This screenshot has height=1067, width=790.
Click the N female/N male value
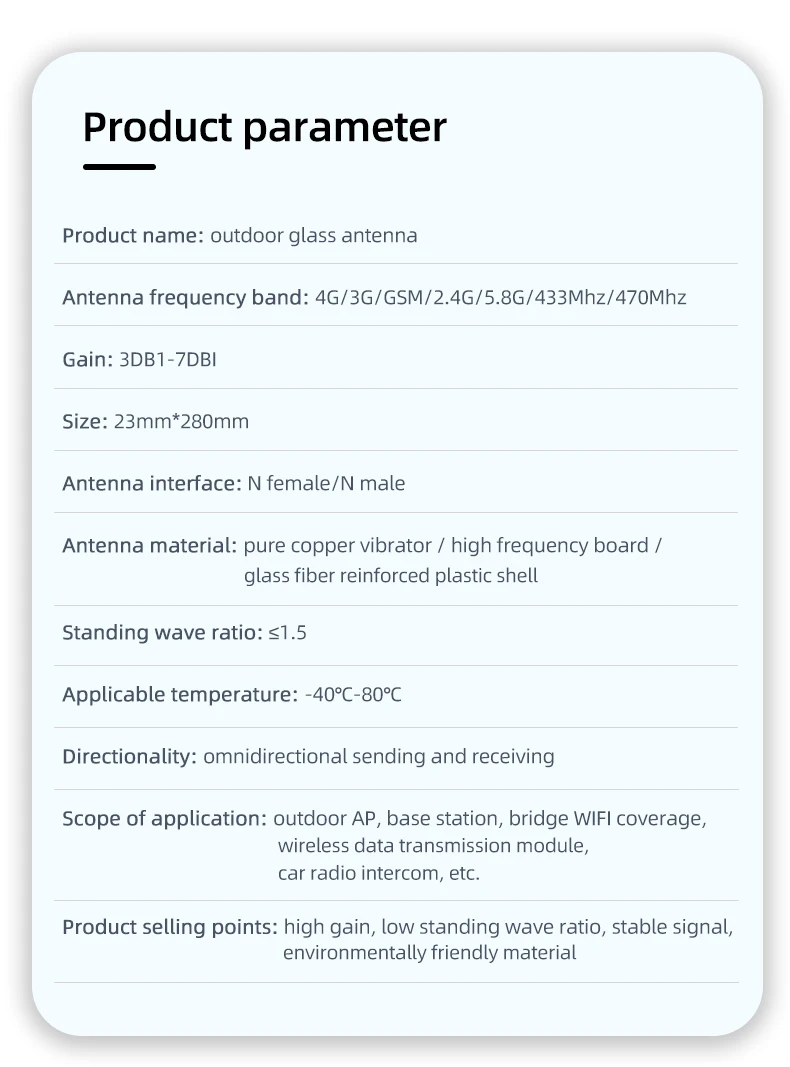[326, 483]
